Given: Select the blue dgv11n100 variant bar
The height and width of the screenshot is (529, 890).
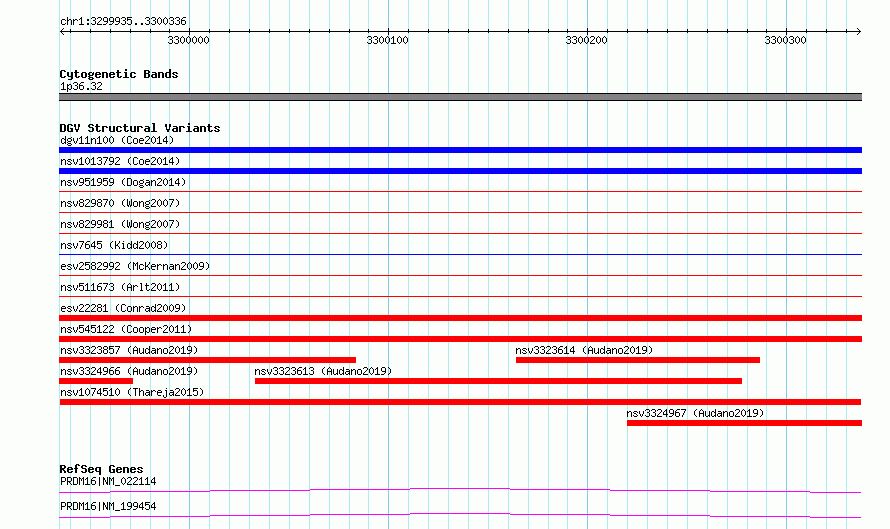Looking at the screenshot, I should click(460, 150).
